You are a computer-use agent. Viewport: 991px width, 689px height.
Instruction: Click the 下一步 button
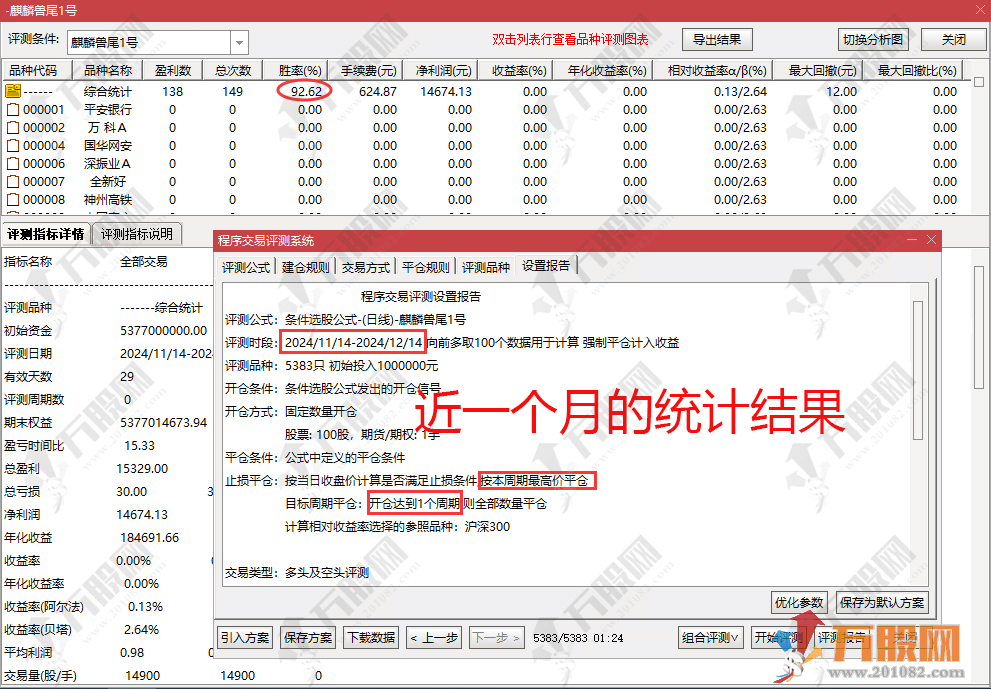click(x=497, y=637)
